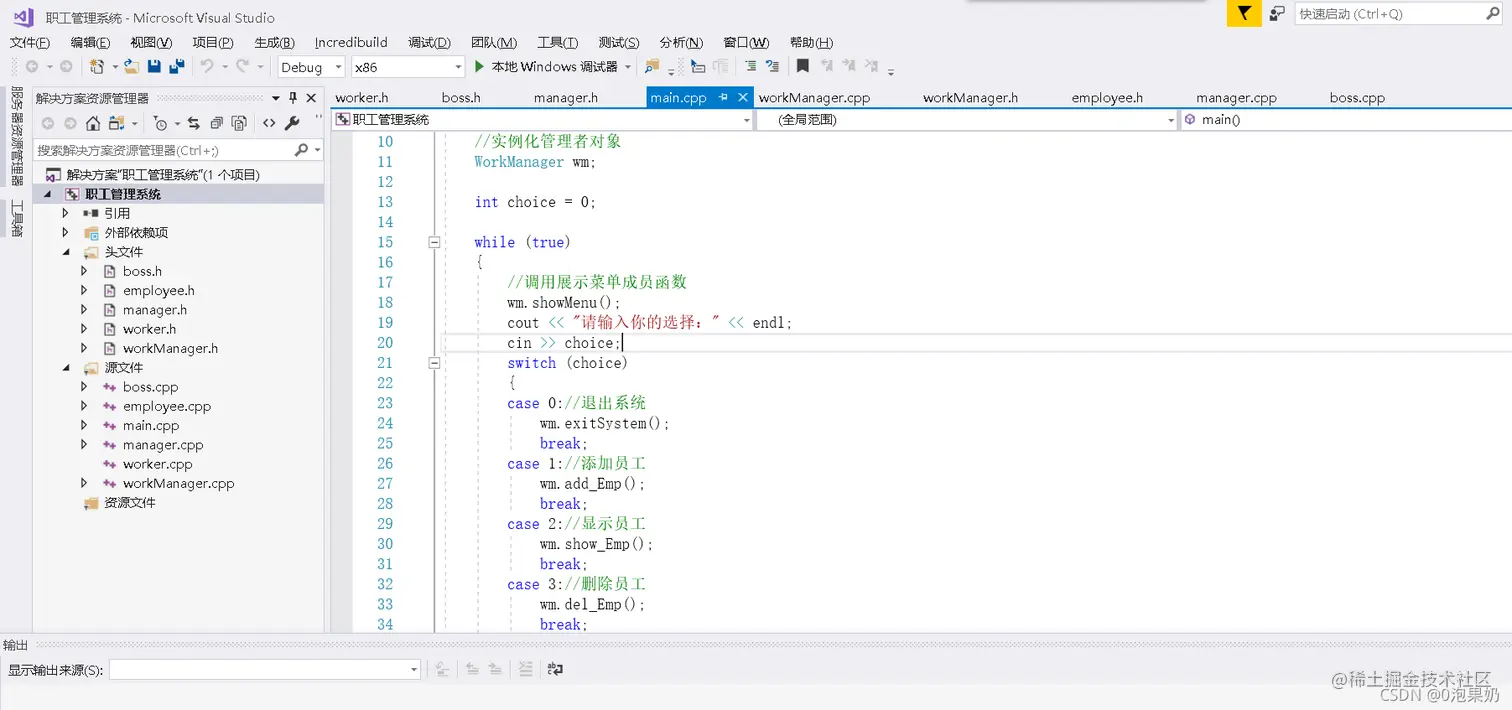The image size is (1512, 710).
Task: Uncomment selected lines toolbar icon
Action: pyautogui.click(x=772, y=66)
